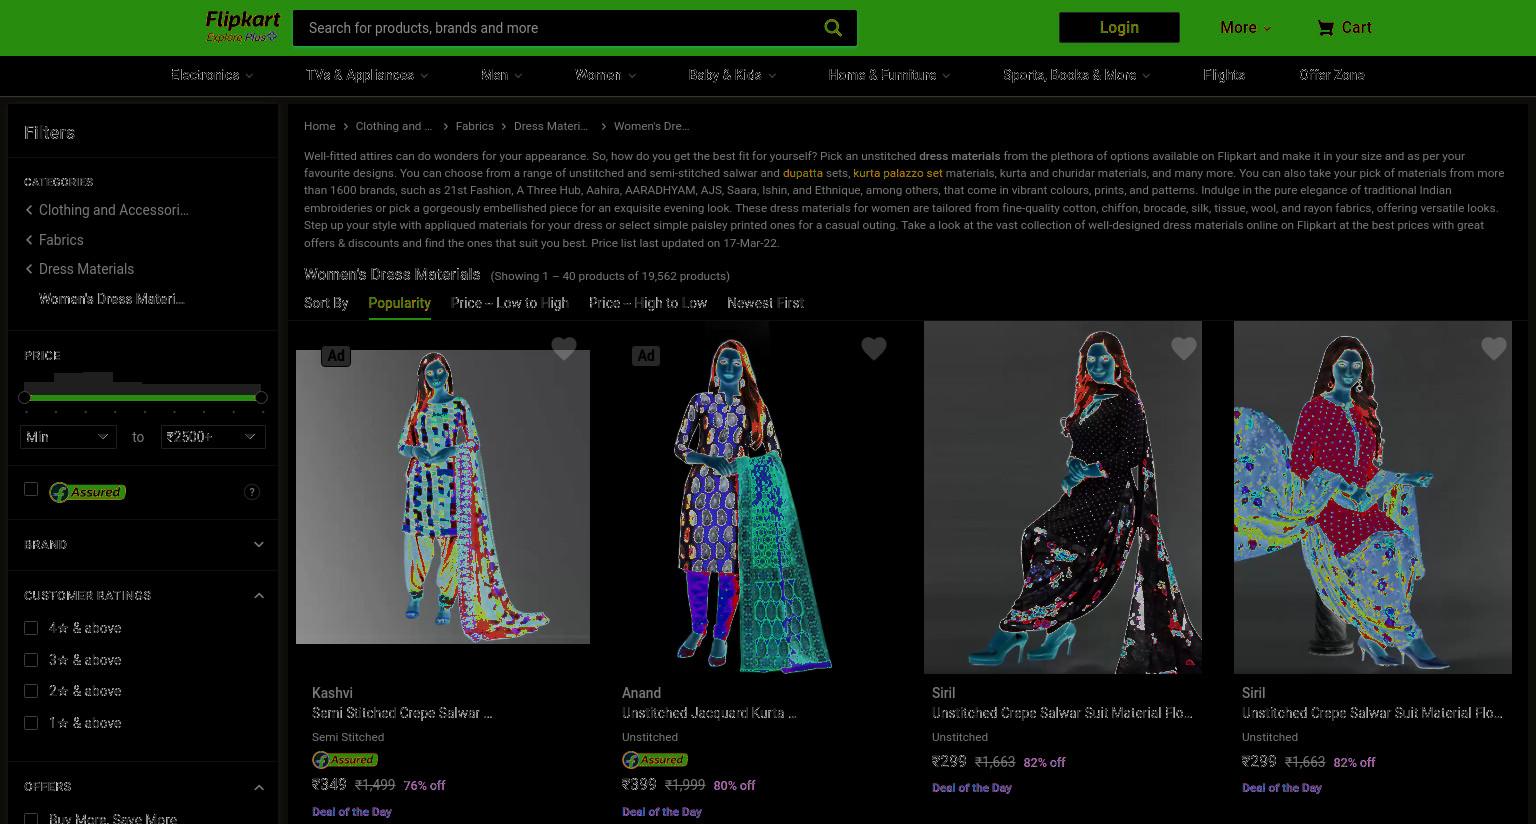Image resolution: width=1536 pixels, height=824 pixels.
Task: Open the Offer Zone page
Action: tap(1332, 75)
